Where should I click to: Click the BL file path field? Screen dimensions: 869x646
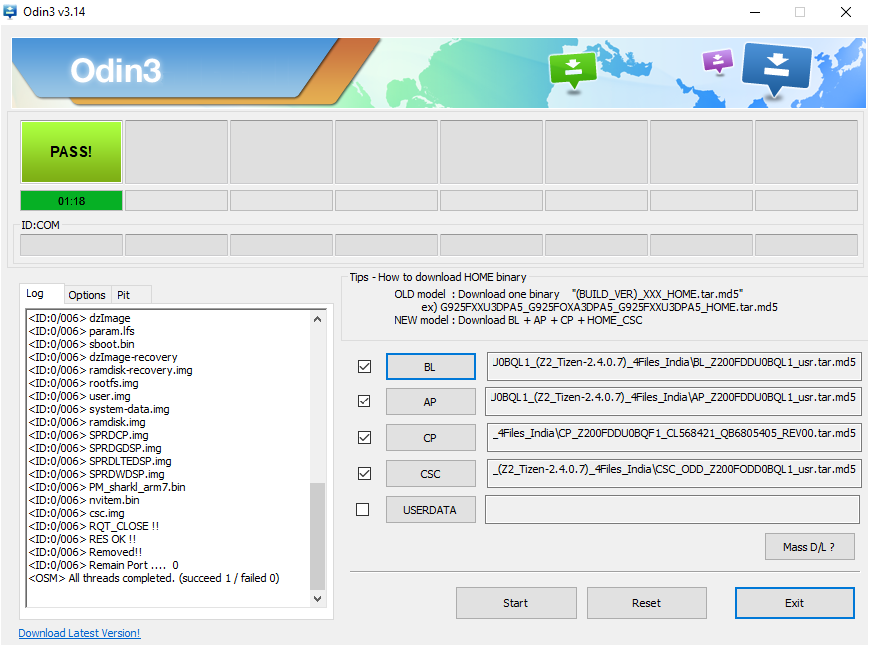pos(674,366)
